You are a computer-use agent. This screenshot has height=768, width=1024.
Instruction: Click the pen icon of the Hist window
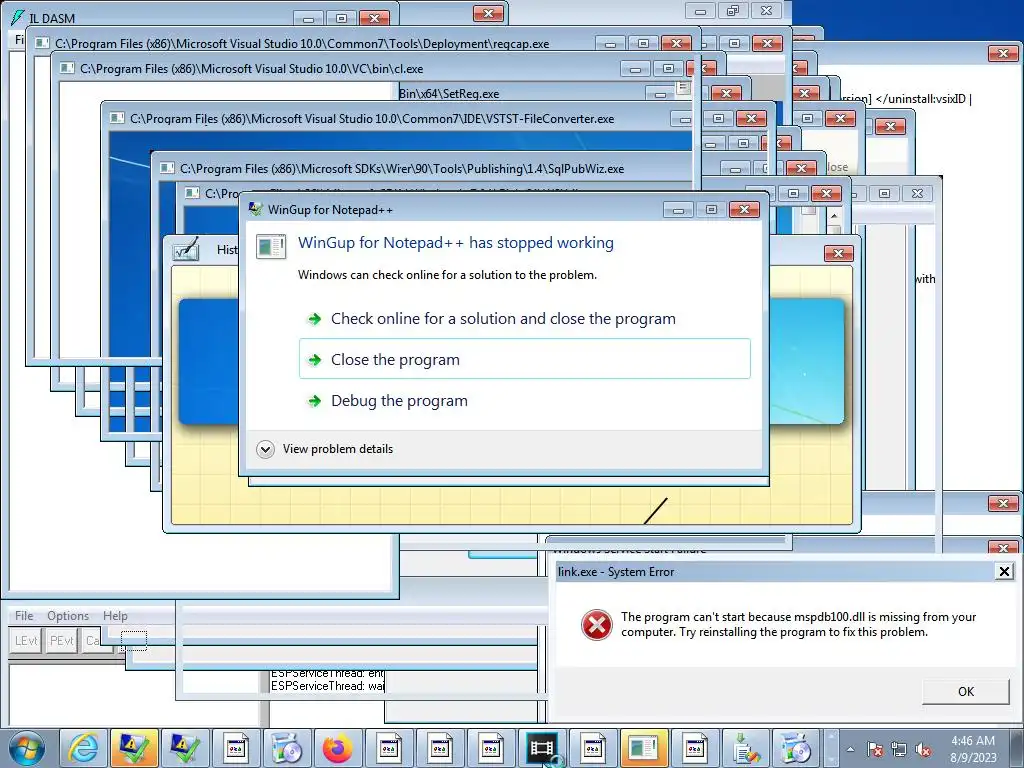(186, 249)
